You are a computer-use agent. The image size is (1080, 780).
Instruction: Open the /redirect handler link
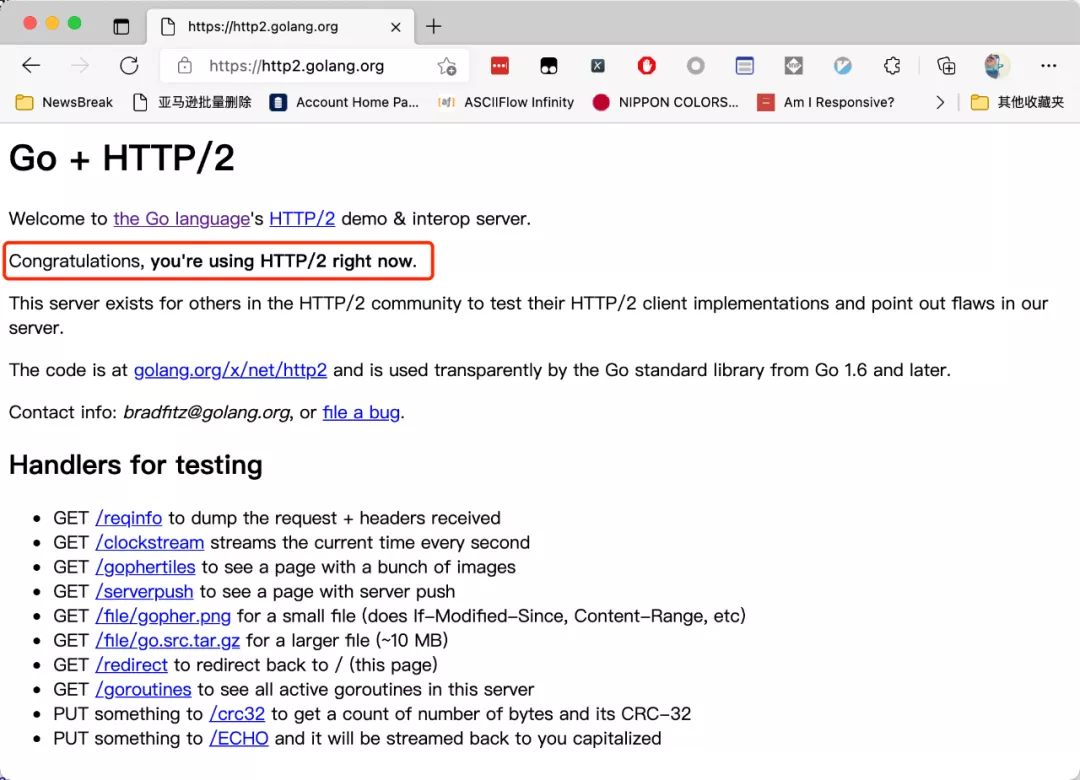132,665
